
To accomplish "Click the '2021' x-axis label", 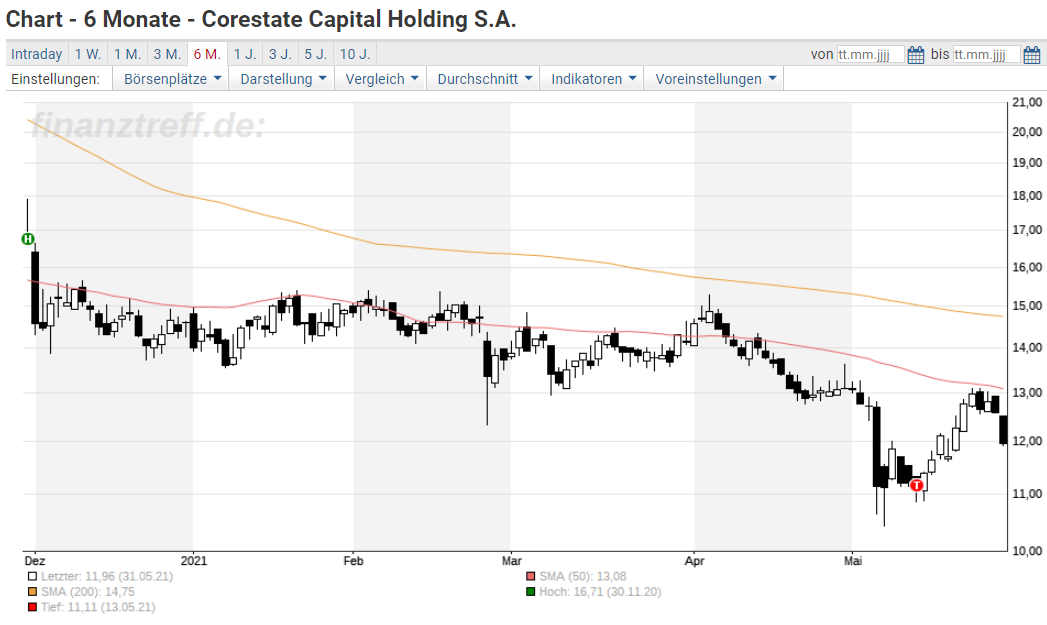I will coord(194,561).
